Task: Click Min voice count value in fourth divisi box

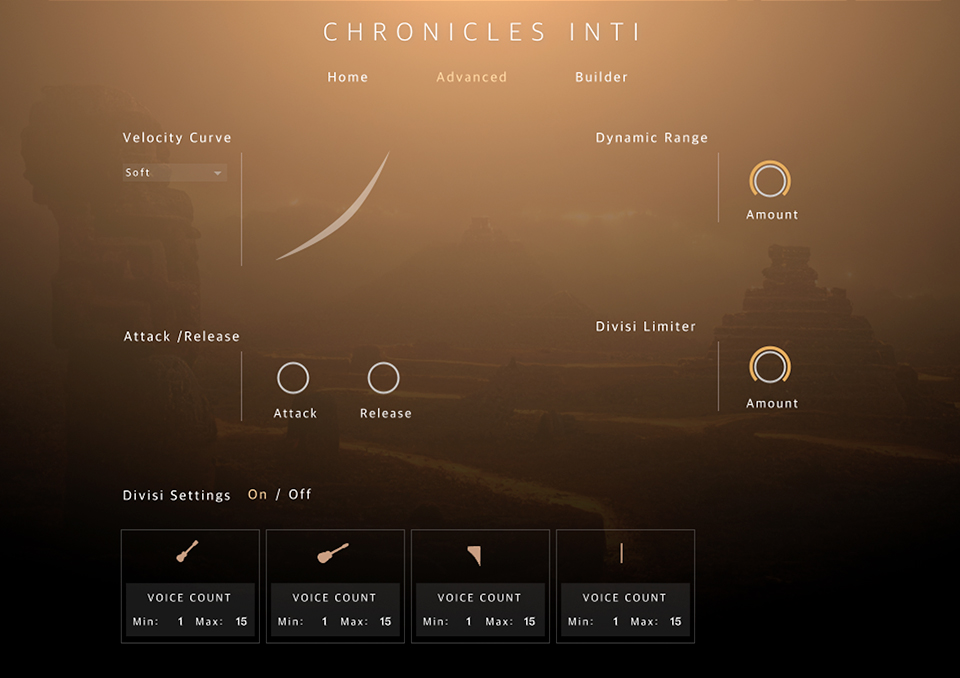Action: pos(615,622)
